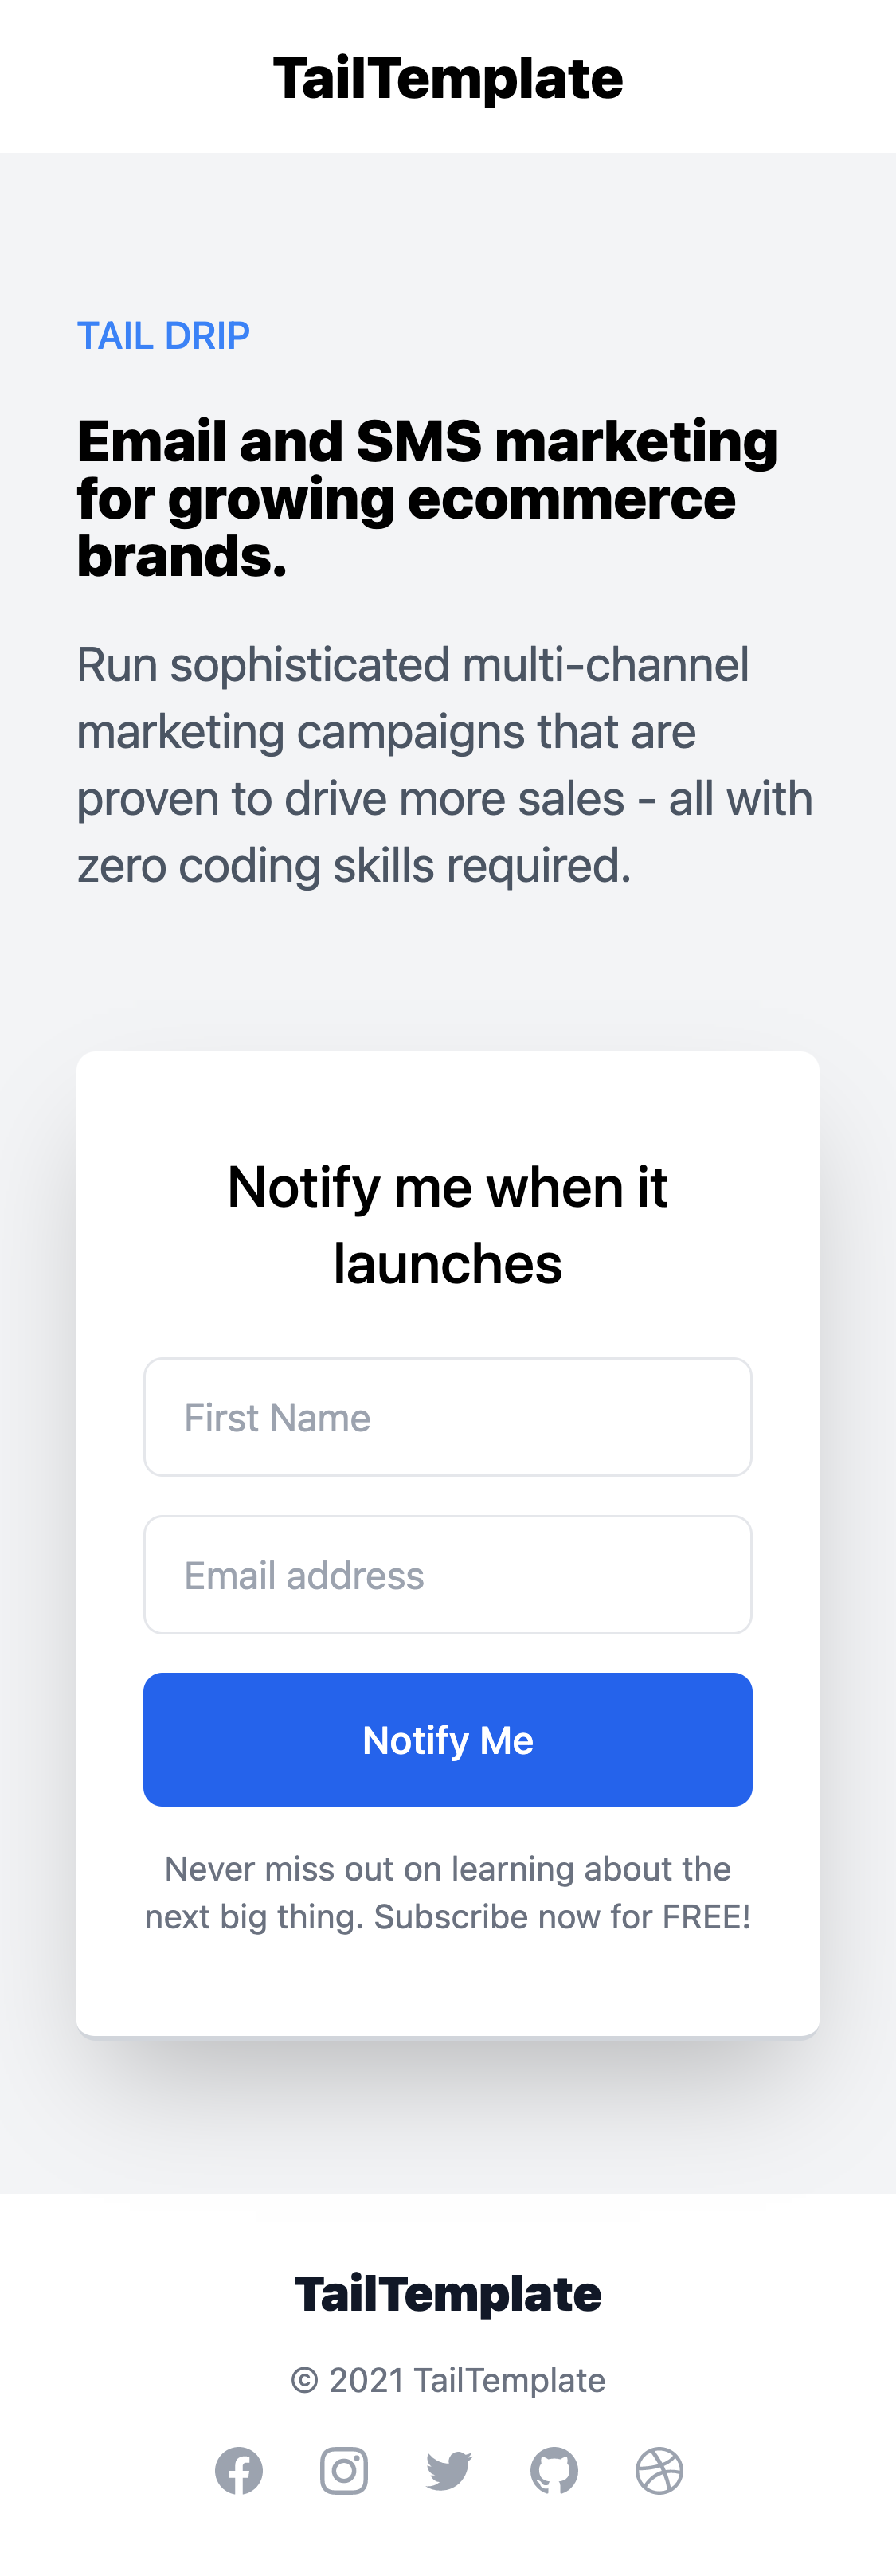Click the zero coding skills required line
896x2576 pixels.
coord(354,866)
